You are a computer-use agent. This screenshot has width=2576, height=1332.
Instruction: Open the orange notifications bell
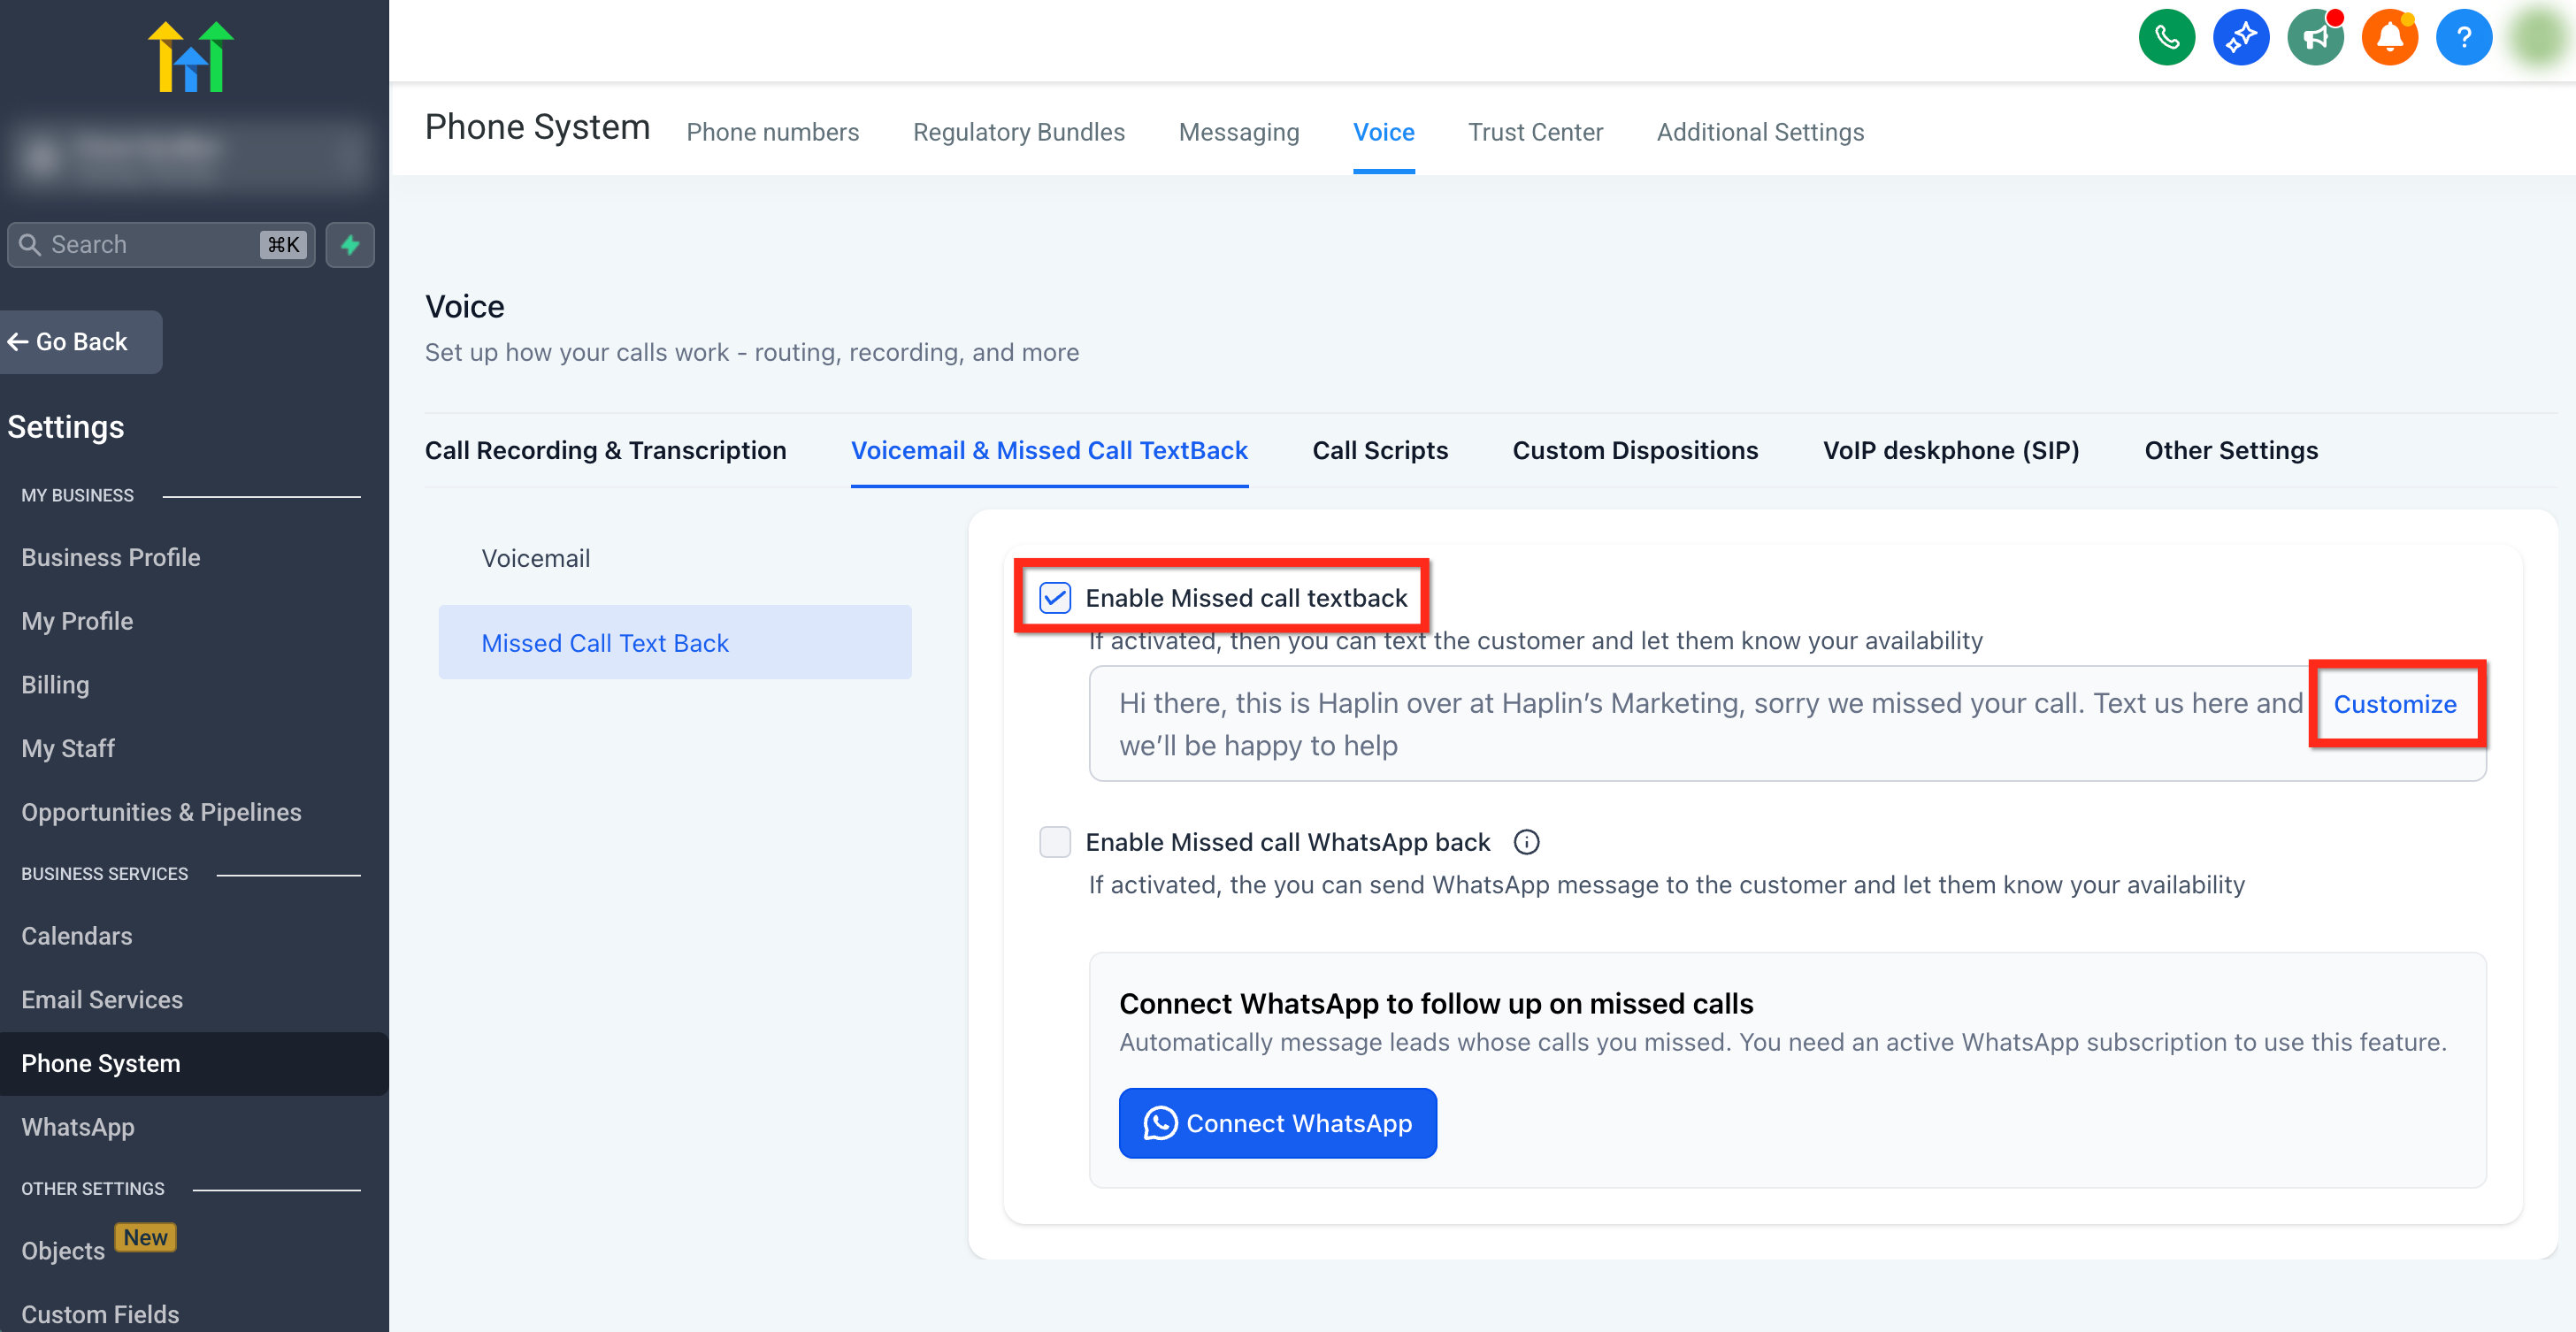(x=2389, y=38)
